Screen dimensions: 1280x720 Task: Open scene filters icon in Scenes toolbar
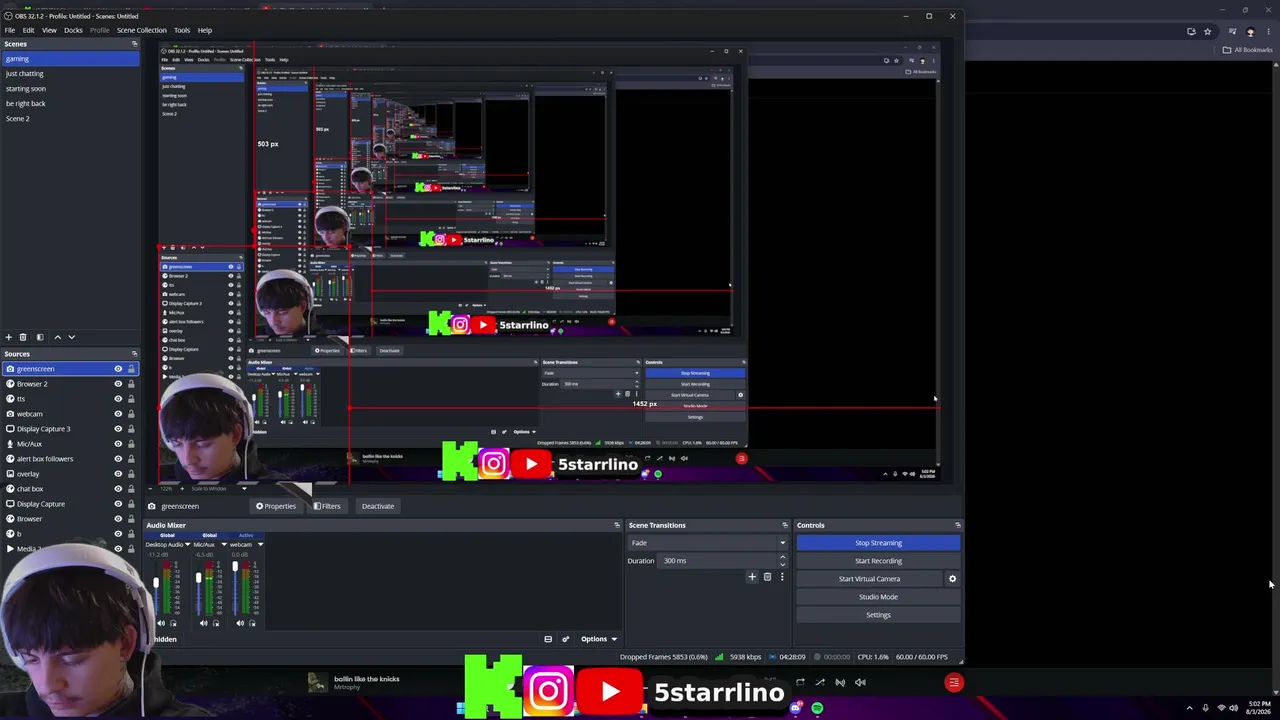pos(40,337)
